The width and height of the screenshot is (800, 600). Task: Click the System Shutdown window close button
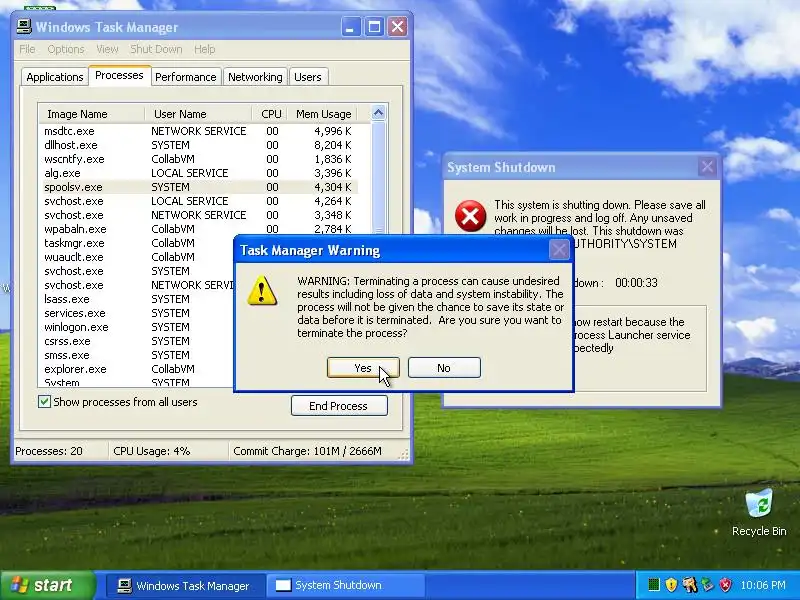(x=707, y=167)
